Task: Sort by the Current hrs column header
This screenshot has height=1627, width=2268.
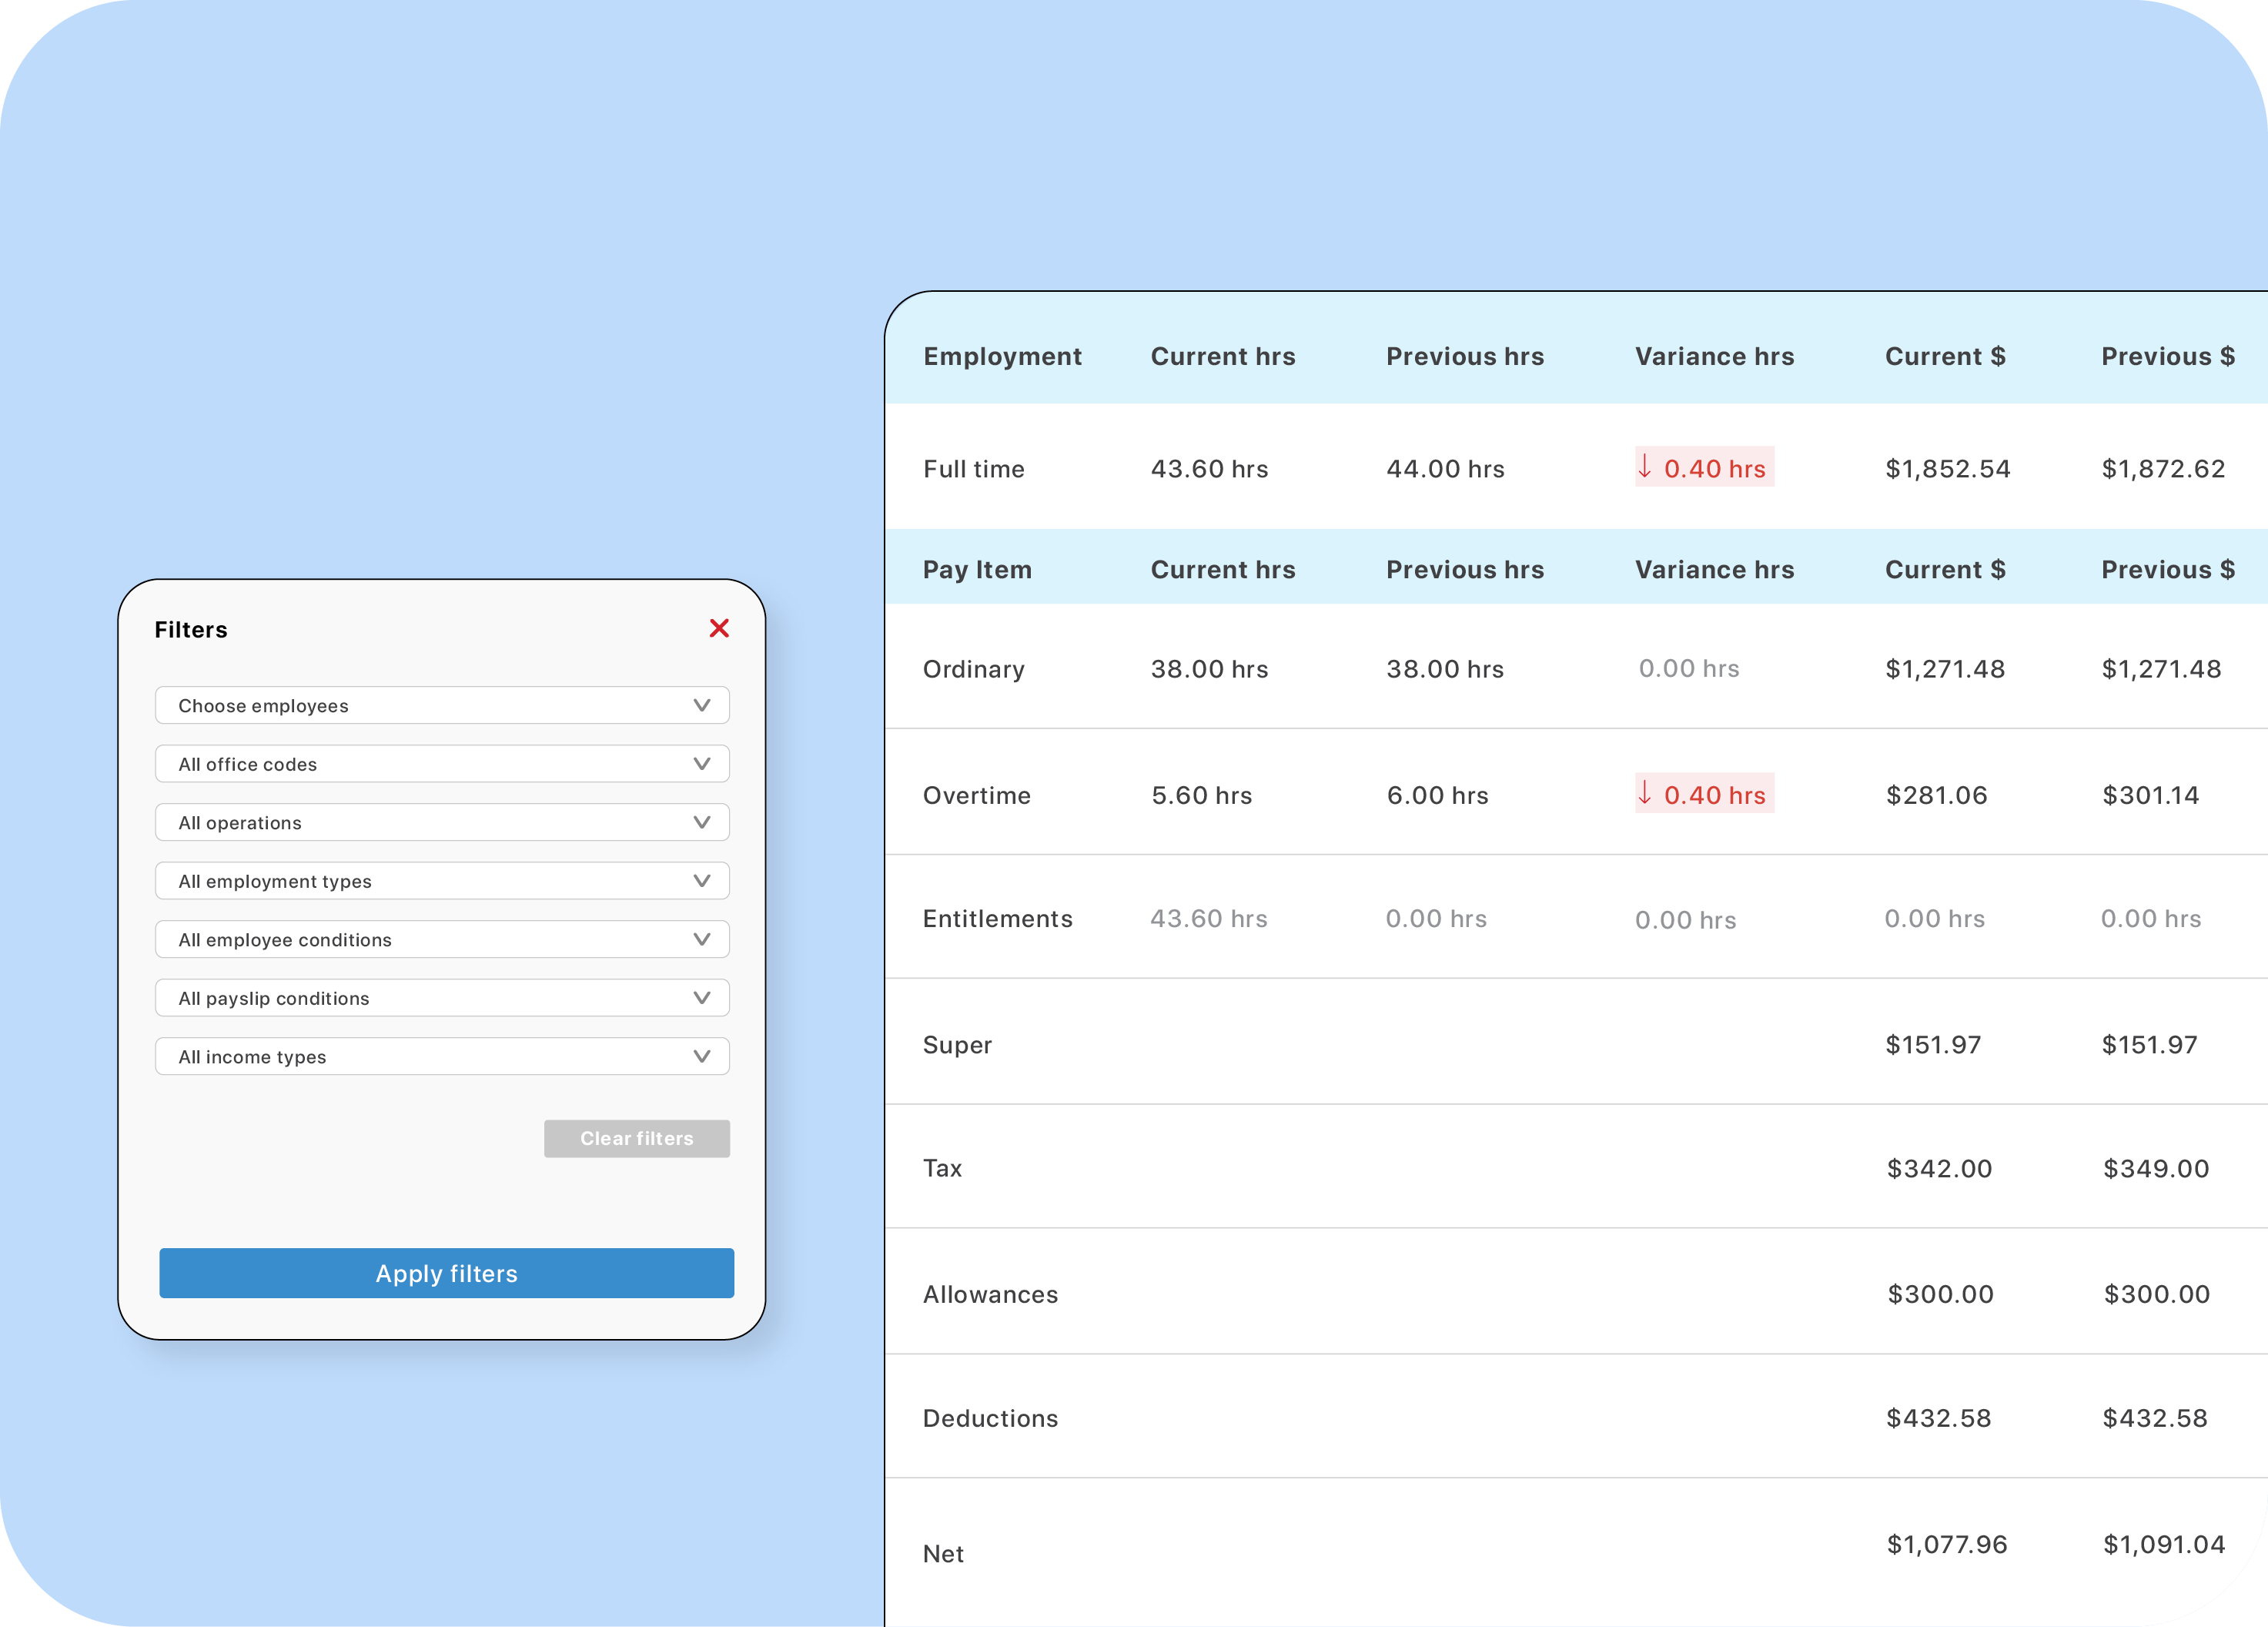Action: click(x=1223, y=356)
